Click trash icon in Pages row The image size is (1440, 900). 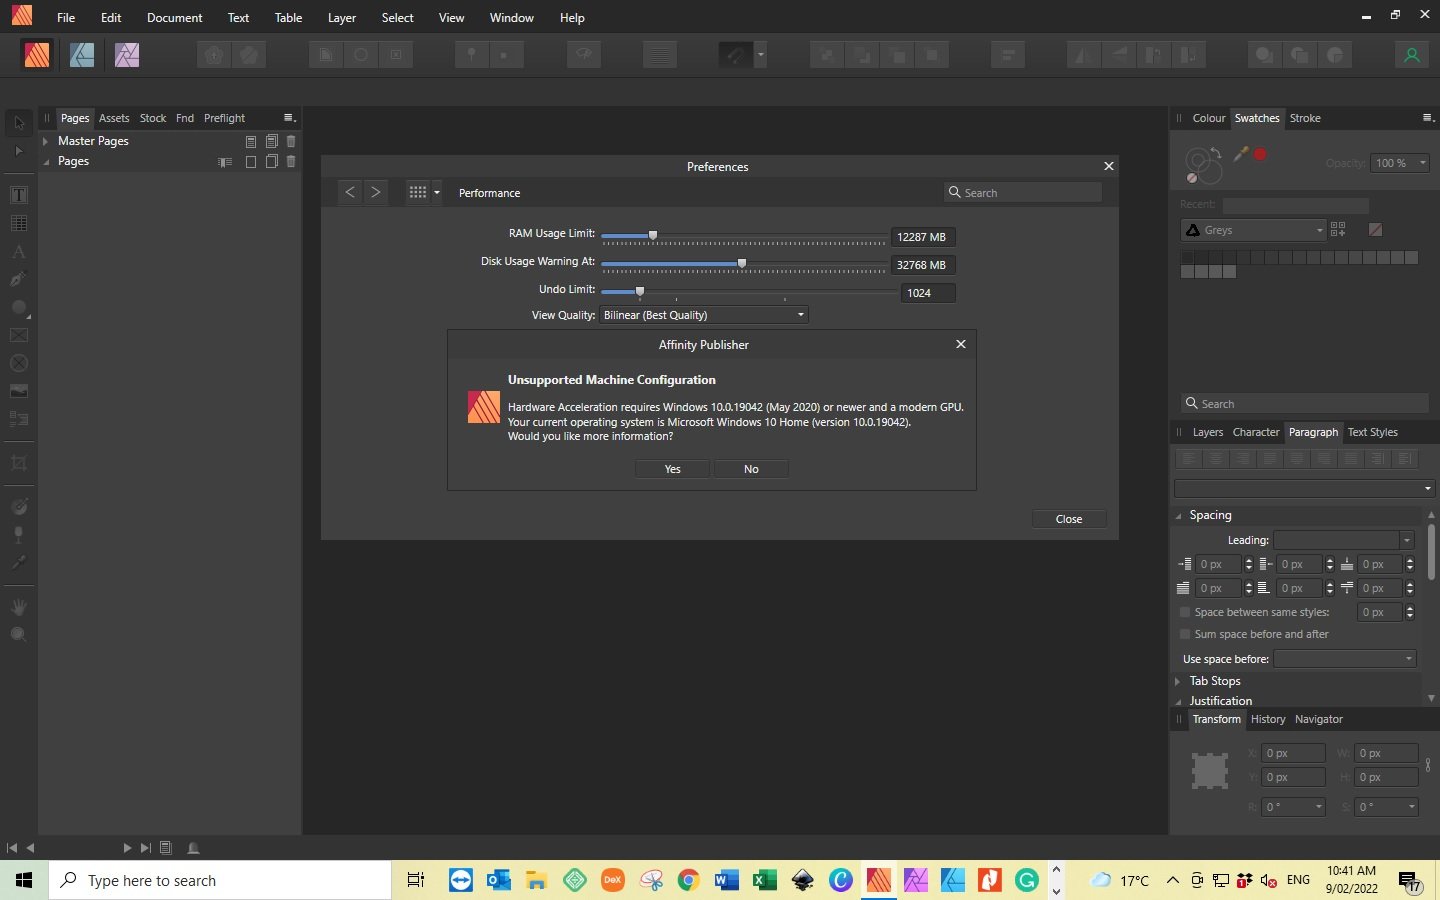coord(291,161)
